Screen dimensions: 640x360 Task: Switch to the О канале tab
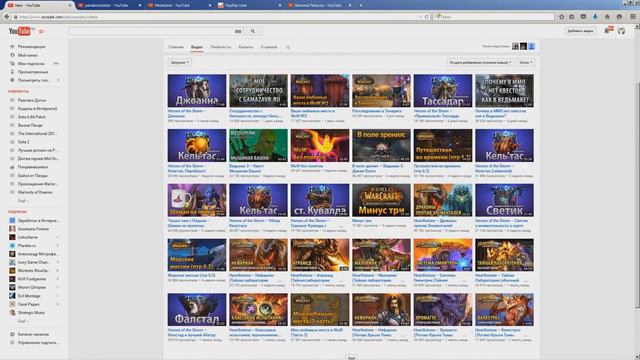[269, 47]
